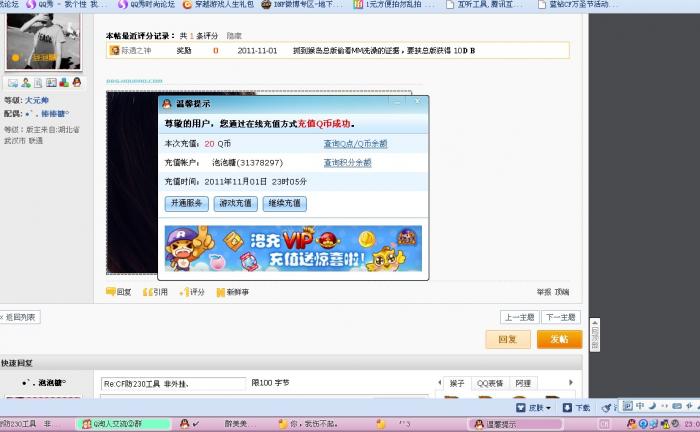Show more emoticon tabs with right arrow
Screen dimensions: 700x432
(x=571, y=382)
